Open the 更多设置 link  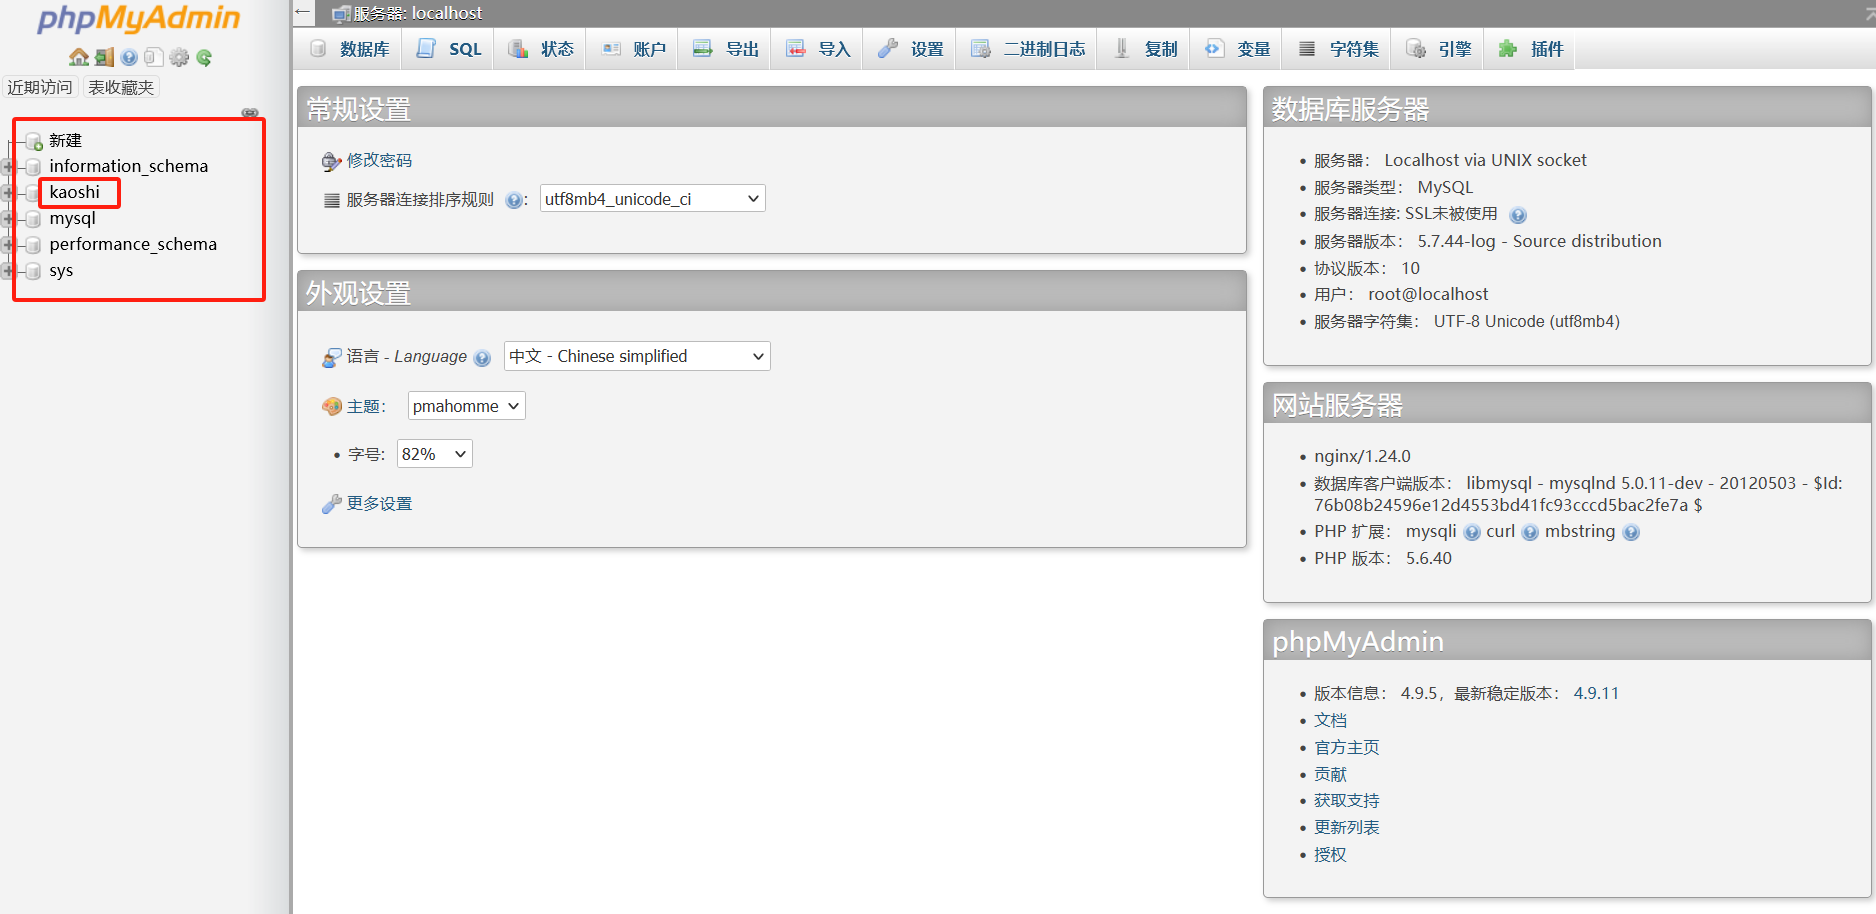(379, 504)
